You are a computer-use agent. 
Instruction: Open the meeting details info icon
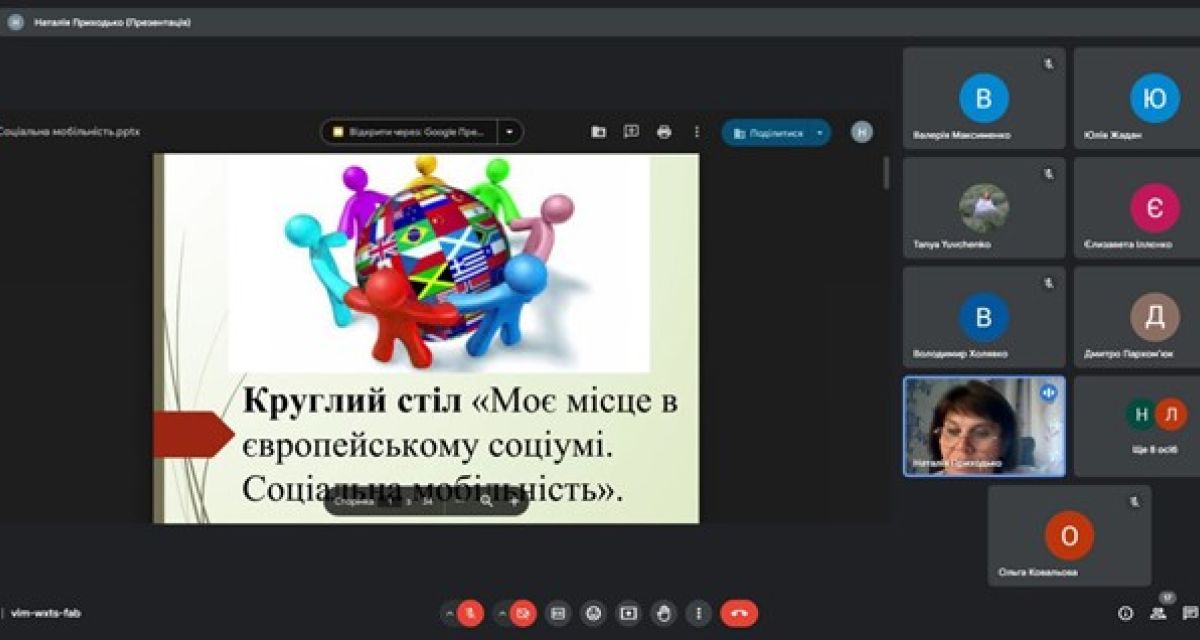1125,613
